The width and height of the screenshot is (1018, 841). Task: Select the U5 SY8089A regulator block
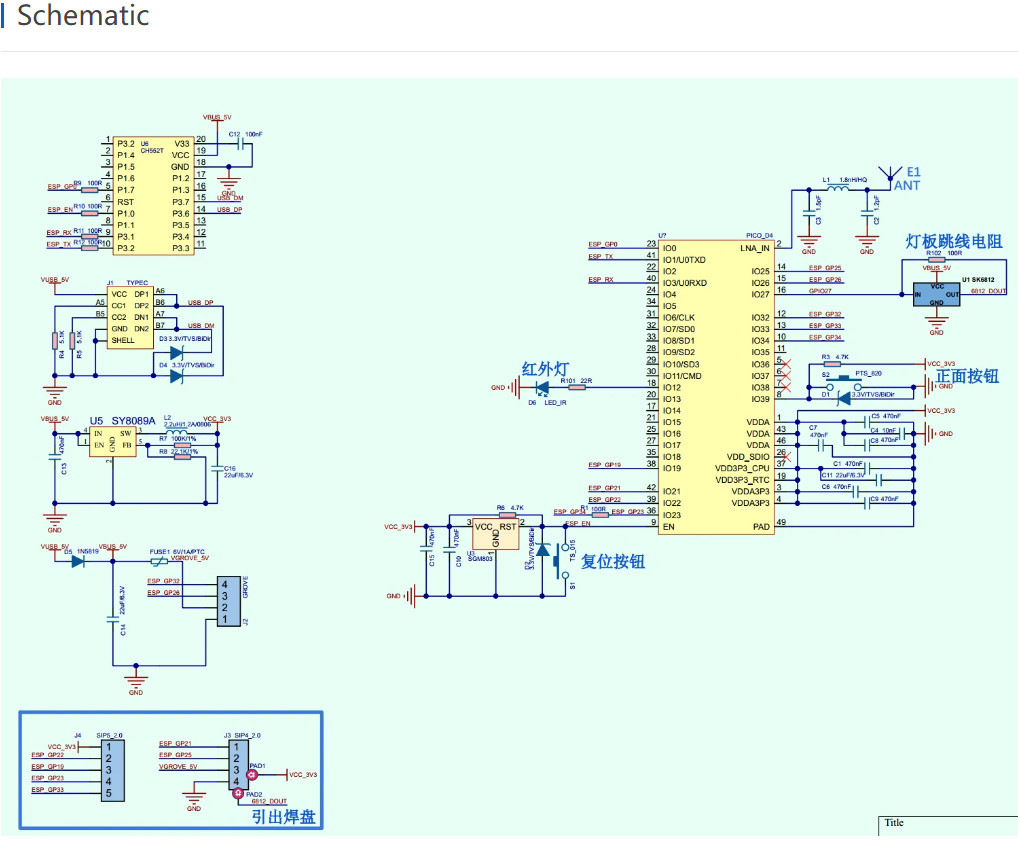point(112,440)
